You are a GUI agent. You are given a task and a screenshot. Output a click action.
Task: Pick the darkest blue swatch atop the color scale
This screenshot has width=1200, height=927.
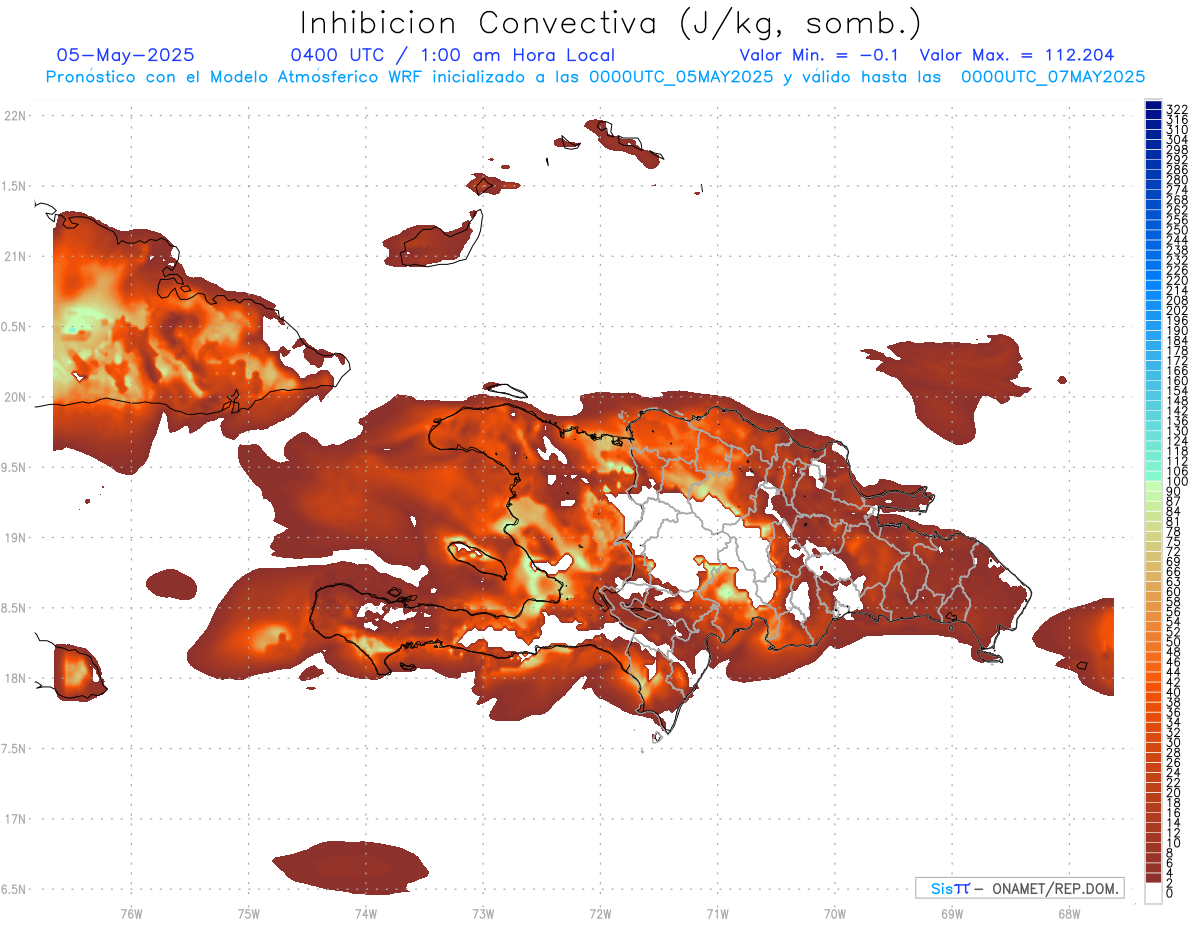[1153, 105]
